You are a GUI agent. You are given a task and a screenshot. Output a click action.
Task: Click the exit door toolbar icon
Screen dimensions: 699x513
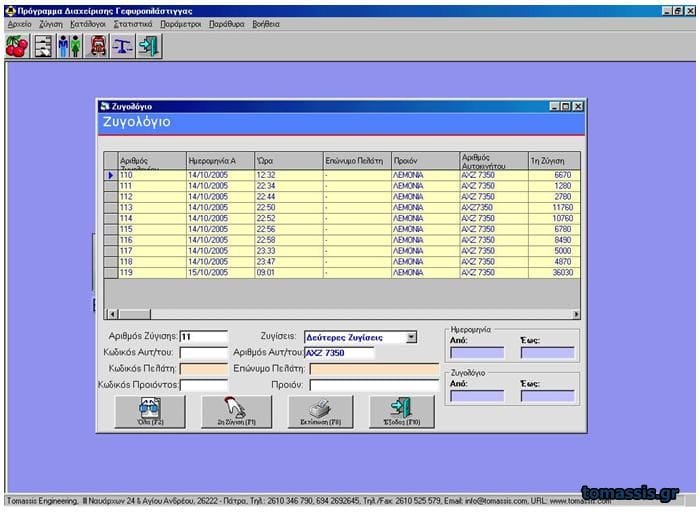pos(149,46)
